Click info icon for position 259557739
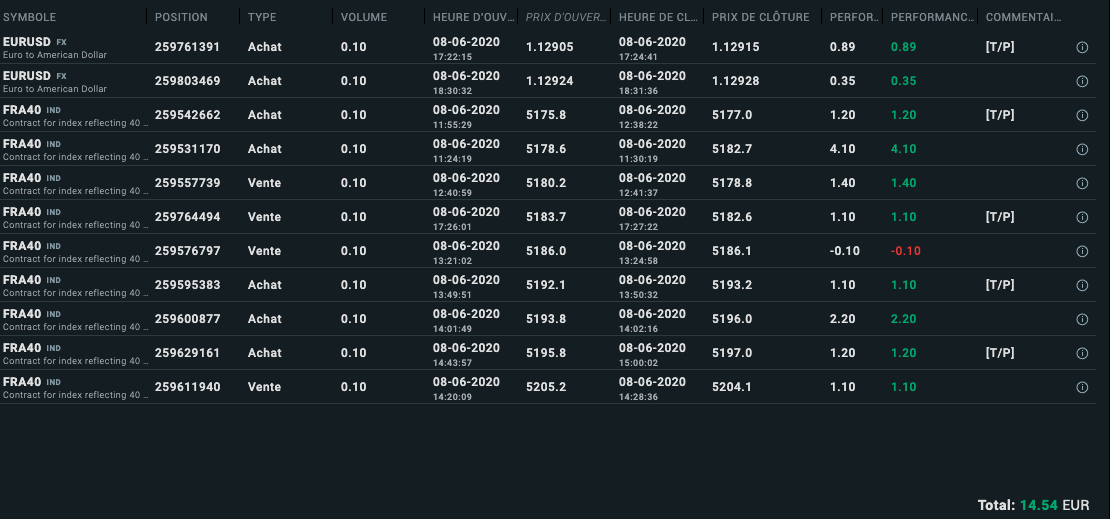The image size is (1110, 519). point(1082,184)
